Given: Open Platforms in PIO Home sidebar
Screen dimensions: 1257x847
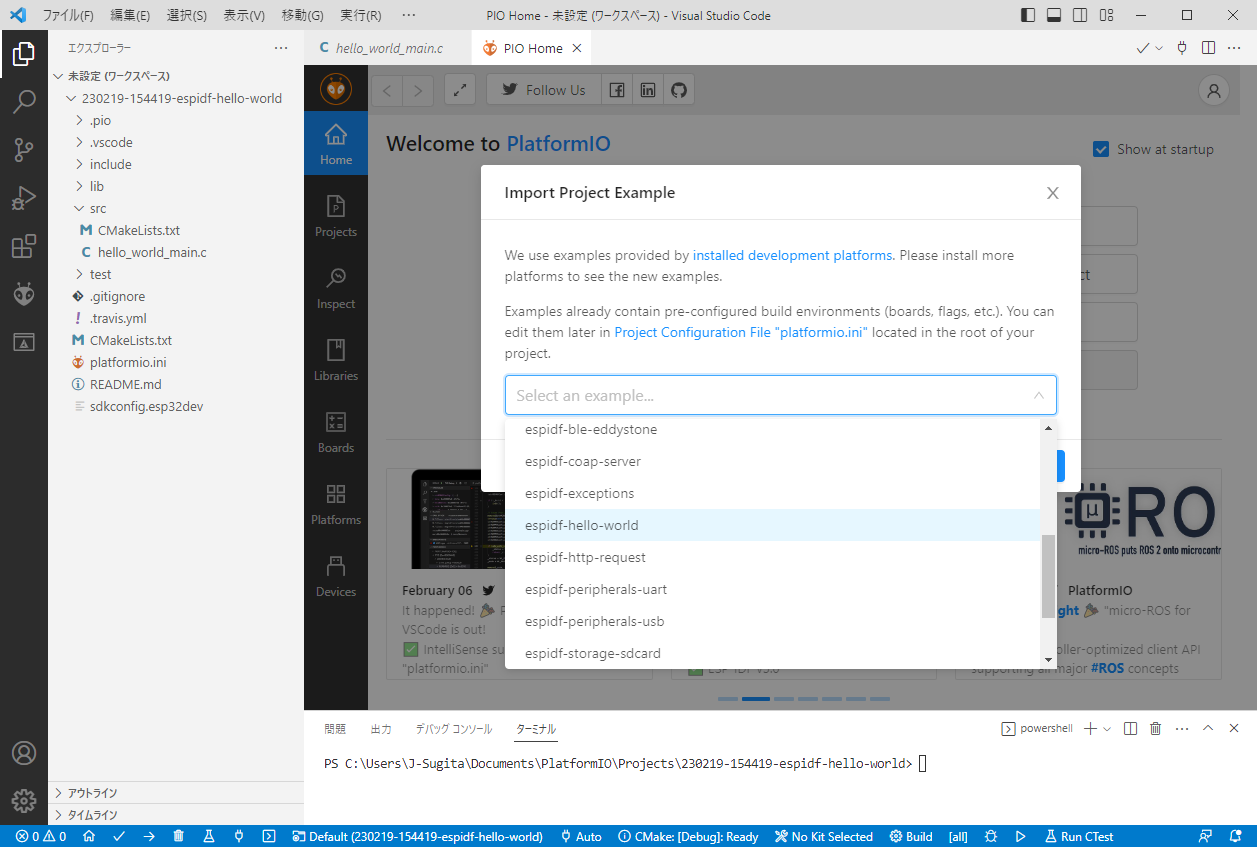Looking at the screenshot, I should click(336, 504).
